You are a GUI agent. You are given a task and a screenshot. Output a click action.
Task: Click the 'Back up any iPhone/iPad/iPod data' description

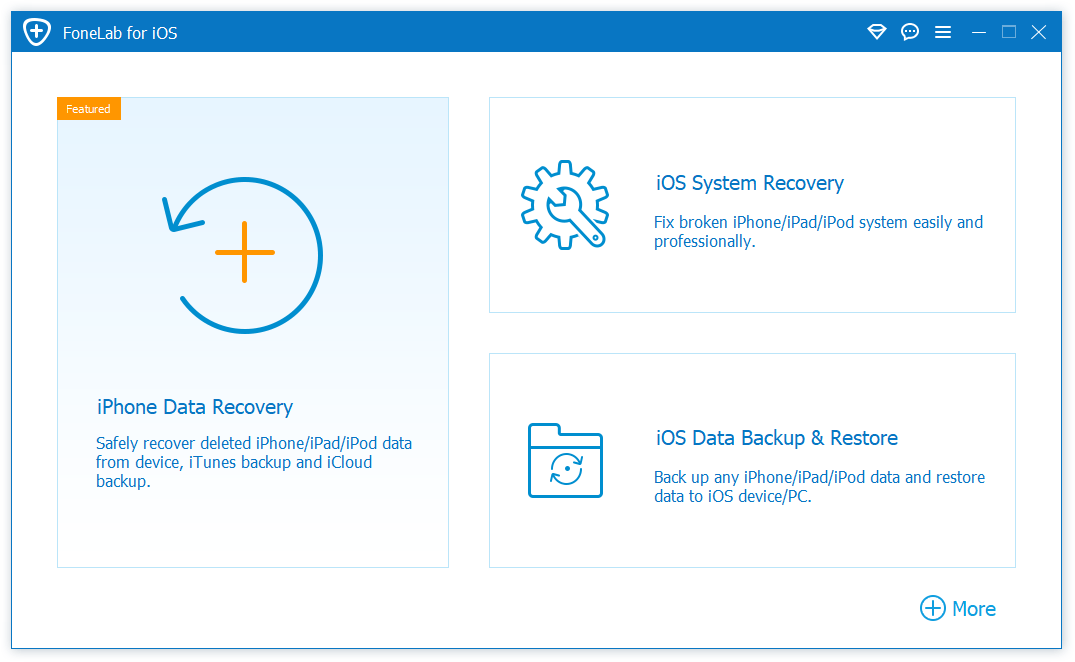point(819,487)
